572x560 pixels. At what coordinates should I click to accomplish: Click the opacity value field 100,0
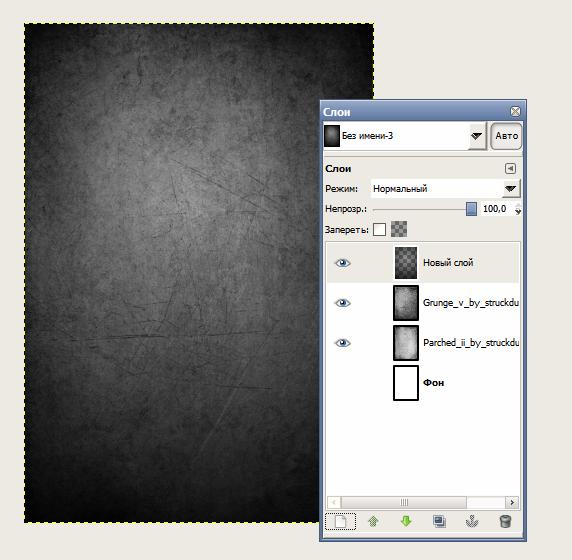pyautogui.click(x=497, y=209)
